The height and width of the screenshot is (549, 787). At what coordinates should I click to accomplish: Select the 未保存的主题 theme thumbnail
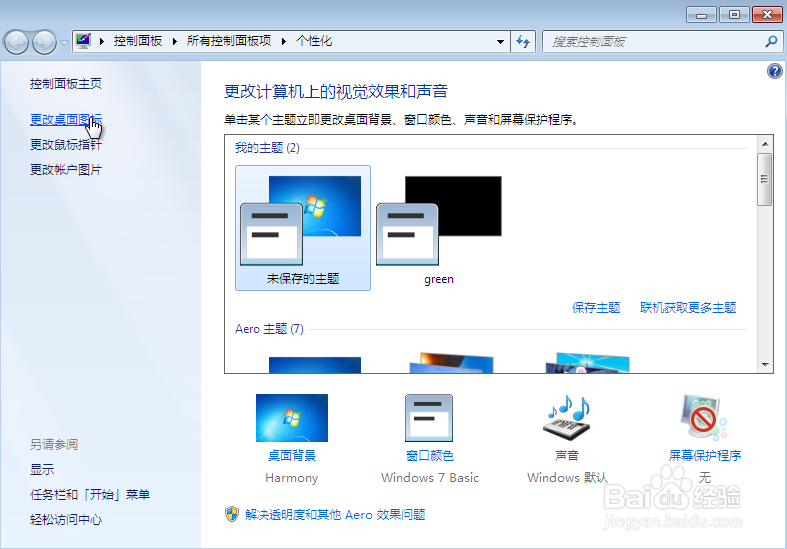coord(303,228)
